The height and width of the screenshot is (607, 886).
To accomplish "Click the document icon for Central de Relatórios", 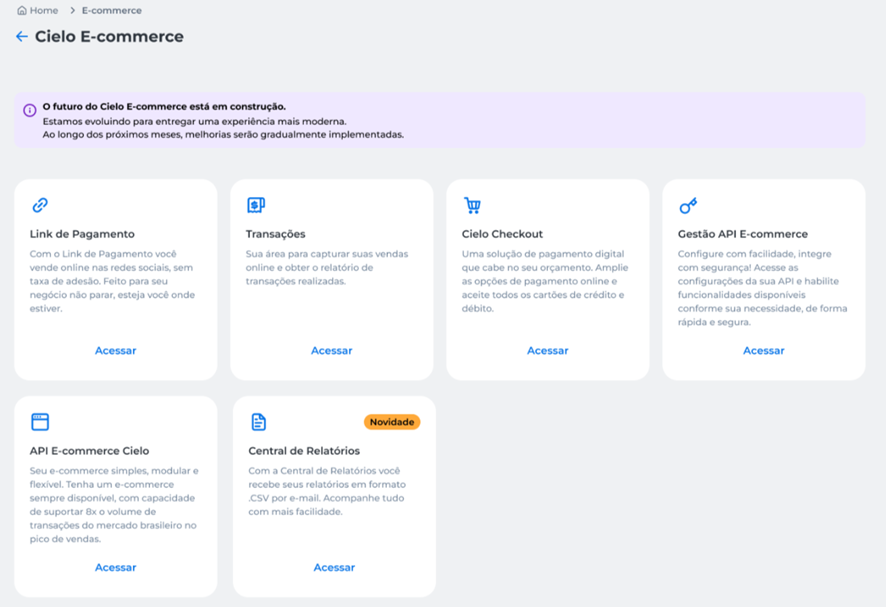I will pos(258,422).
